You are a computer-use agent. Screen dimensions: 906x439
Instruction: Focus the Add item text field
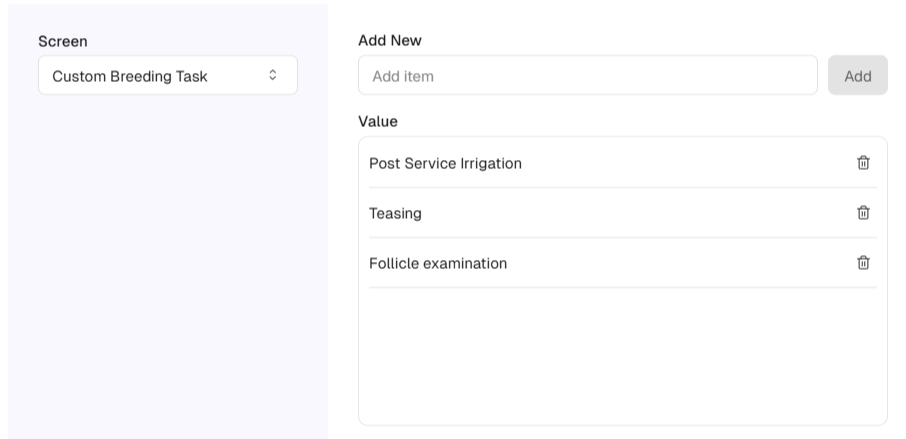point(587,76)
